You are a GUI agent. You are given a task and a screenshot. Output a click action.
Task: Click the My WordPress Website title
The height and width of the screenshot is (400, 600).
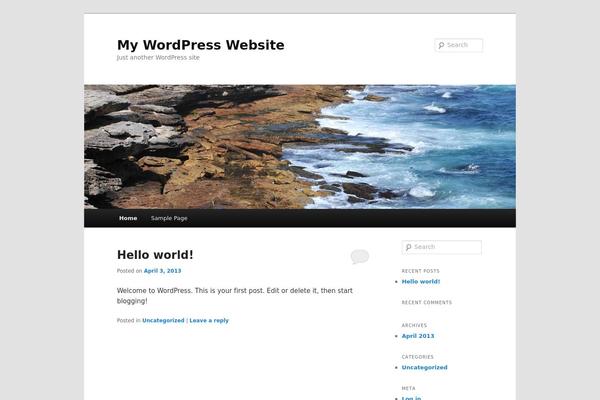pyautogui.click(x=201, y=45)
